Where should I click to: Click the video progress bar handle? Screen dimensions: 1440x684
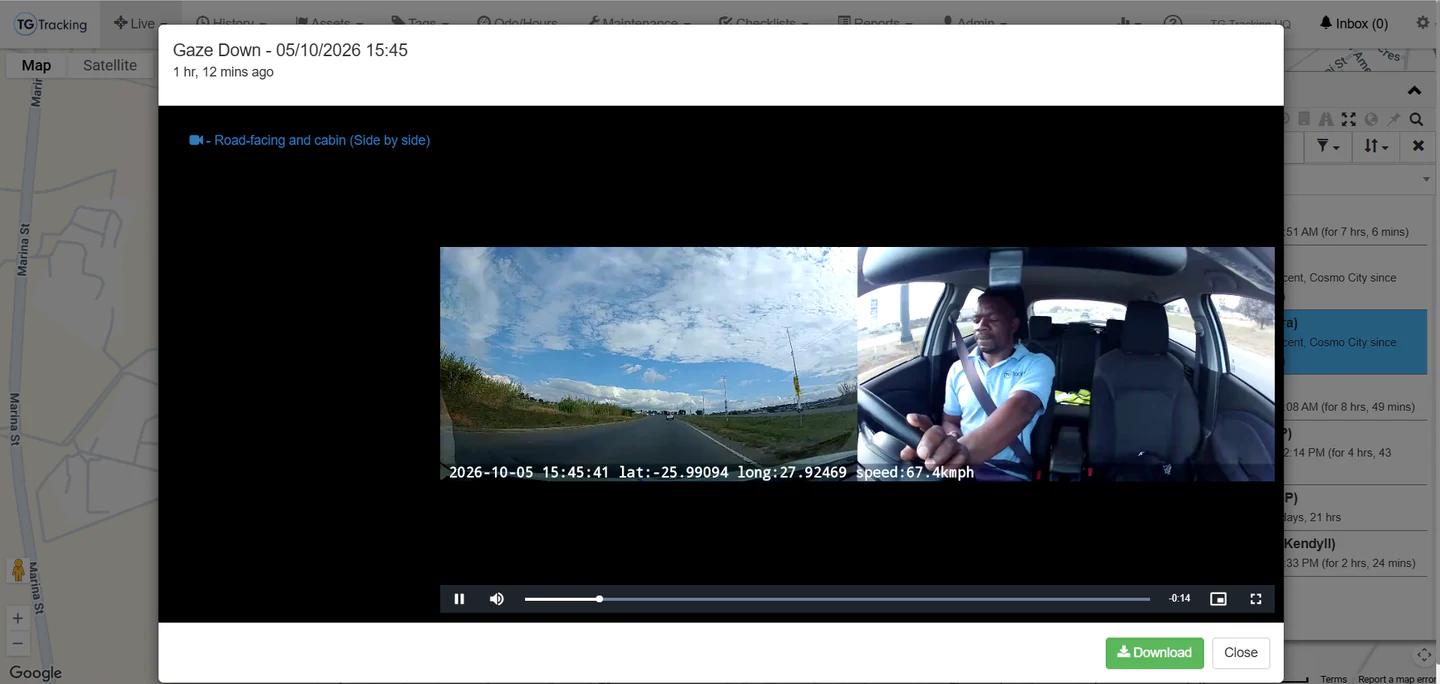[599, 599]
